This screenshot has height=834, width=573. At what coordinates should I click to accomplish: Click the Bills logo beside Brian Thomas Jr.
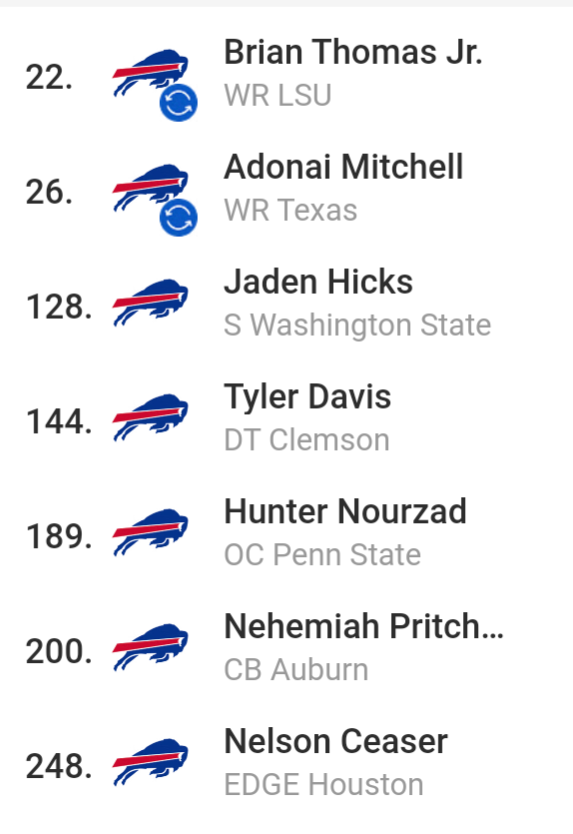[150, 73]
